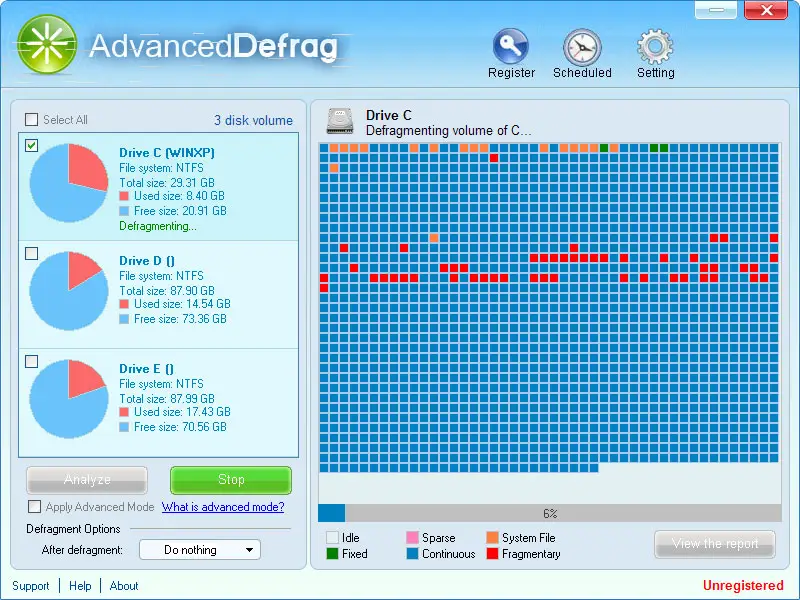Open the After defragment dropdown
Image resolution: width=800 pixels, height=600 pixels.
[200, 550]
